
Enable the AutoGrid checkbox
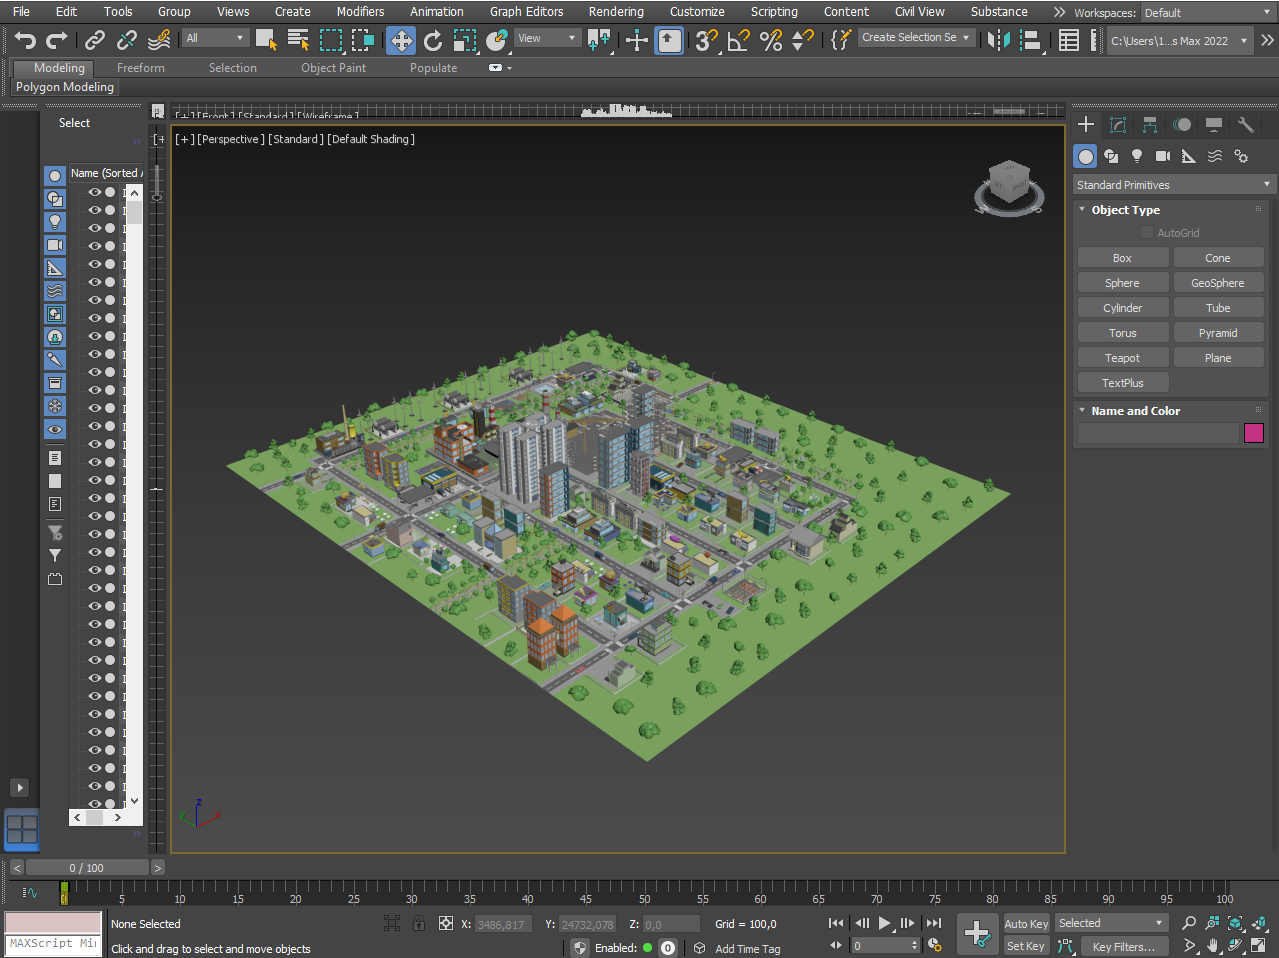coord(1147,233)
